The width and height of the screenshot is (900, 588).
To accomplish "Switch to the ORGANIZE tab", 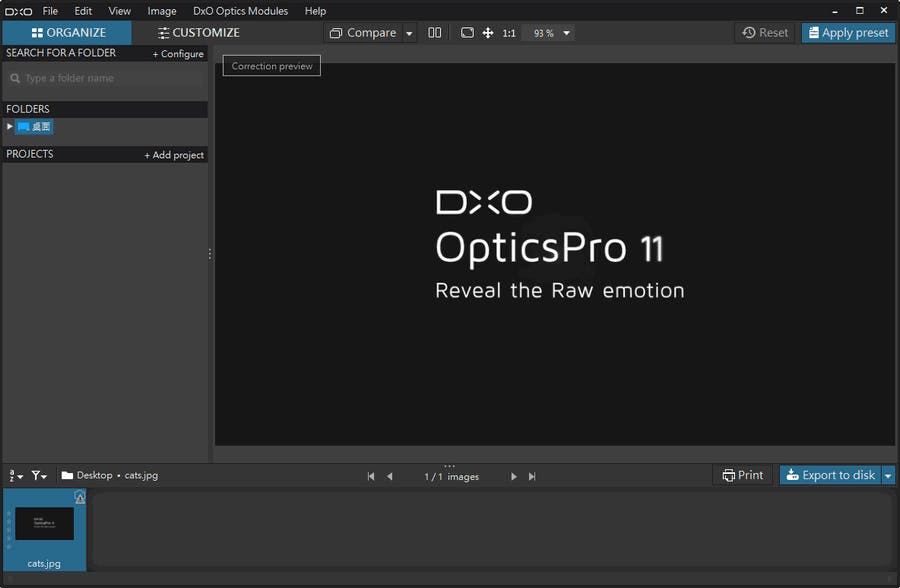I will pos(68,33).
